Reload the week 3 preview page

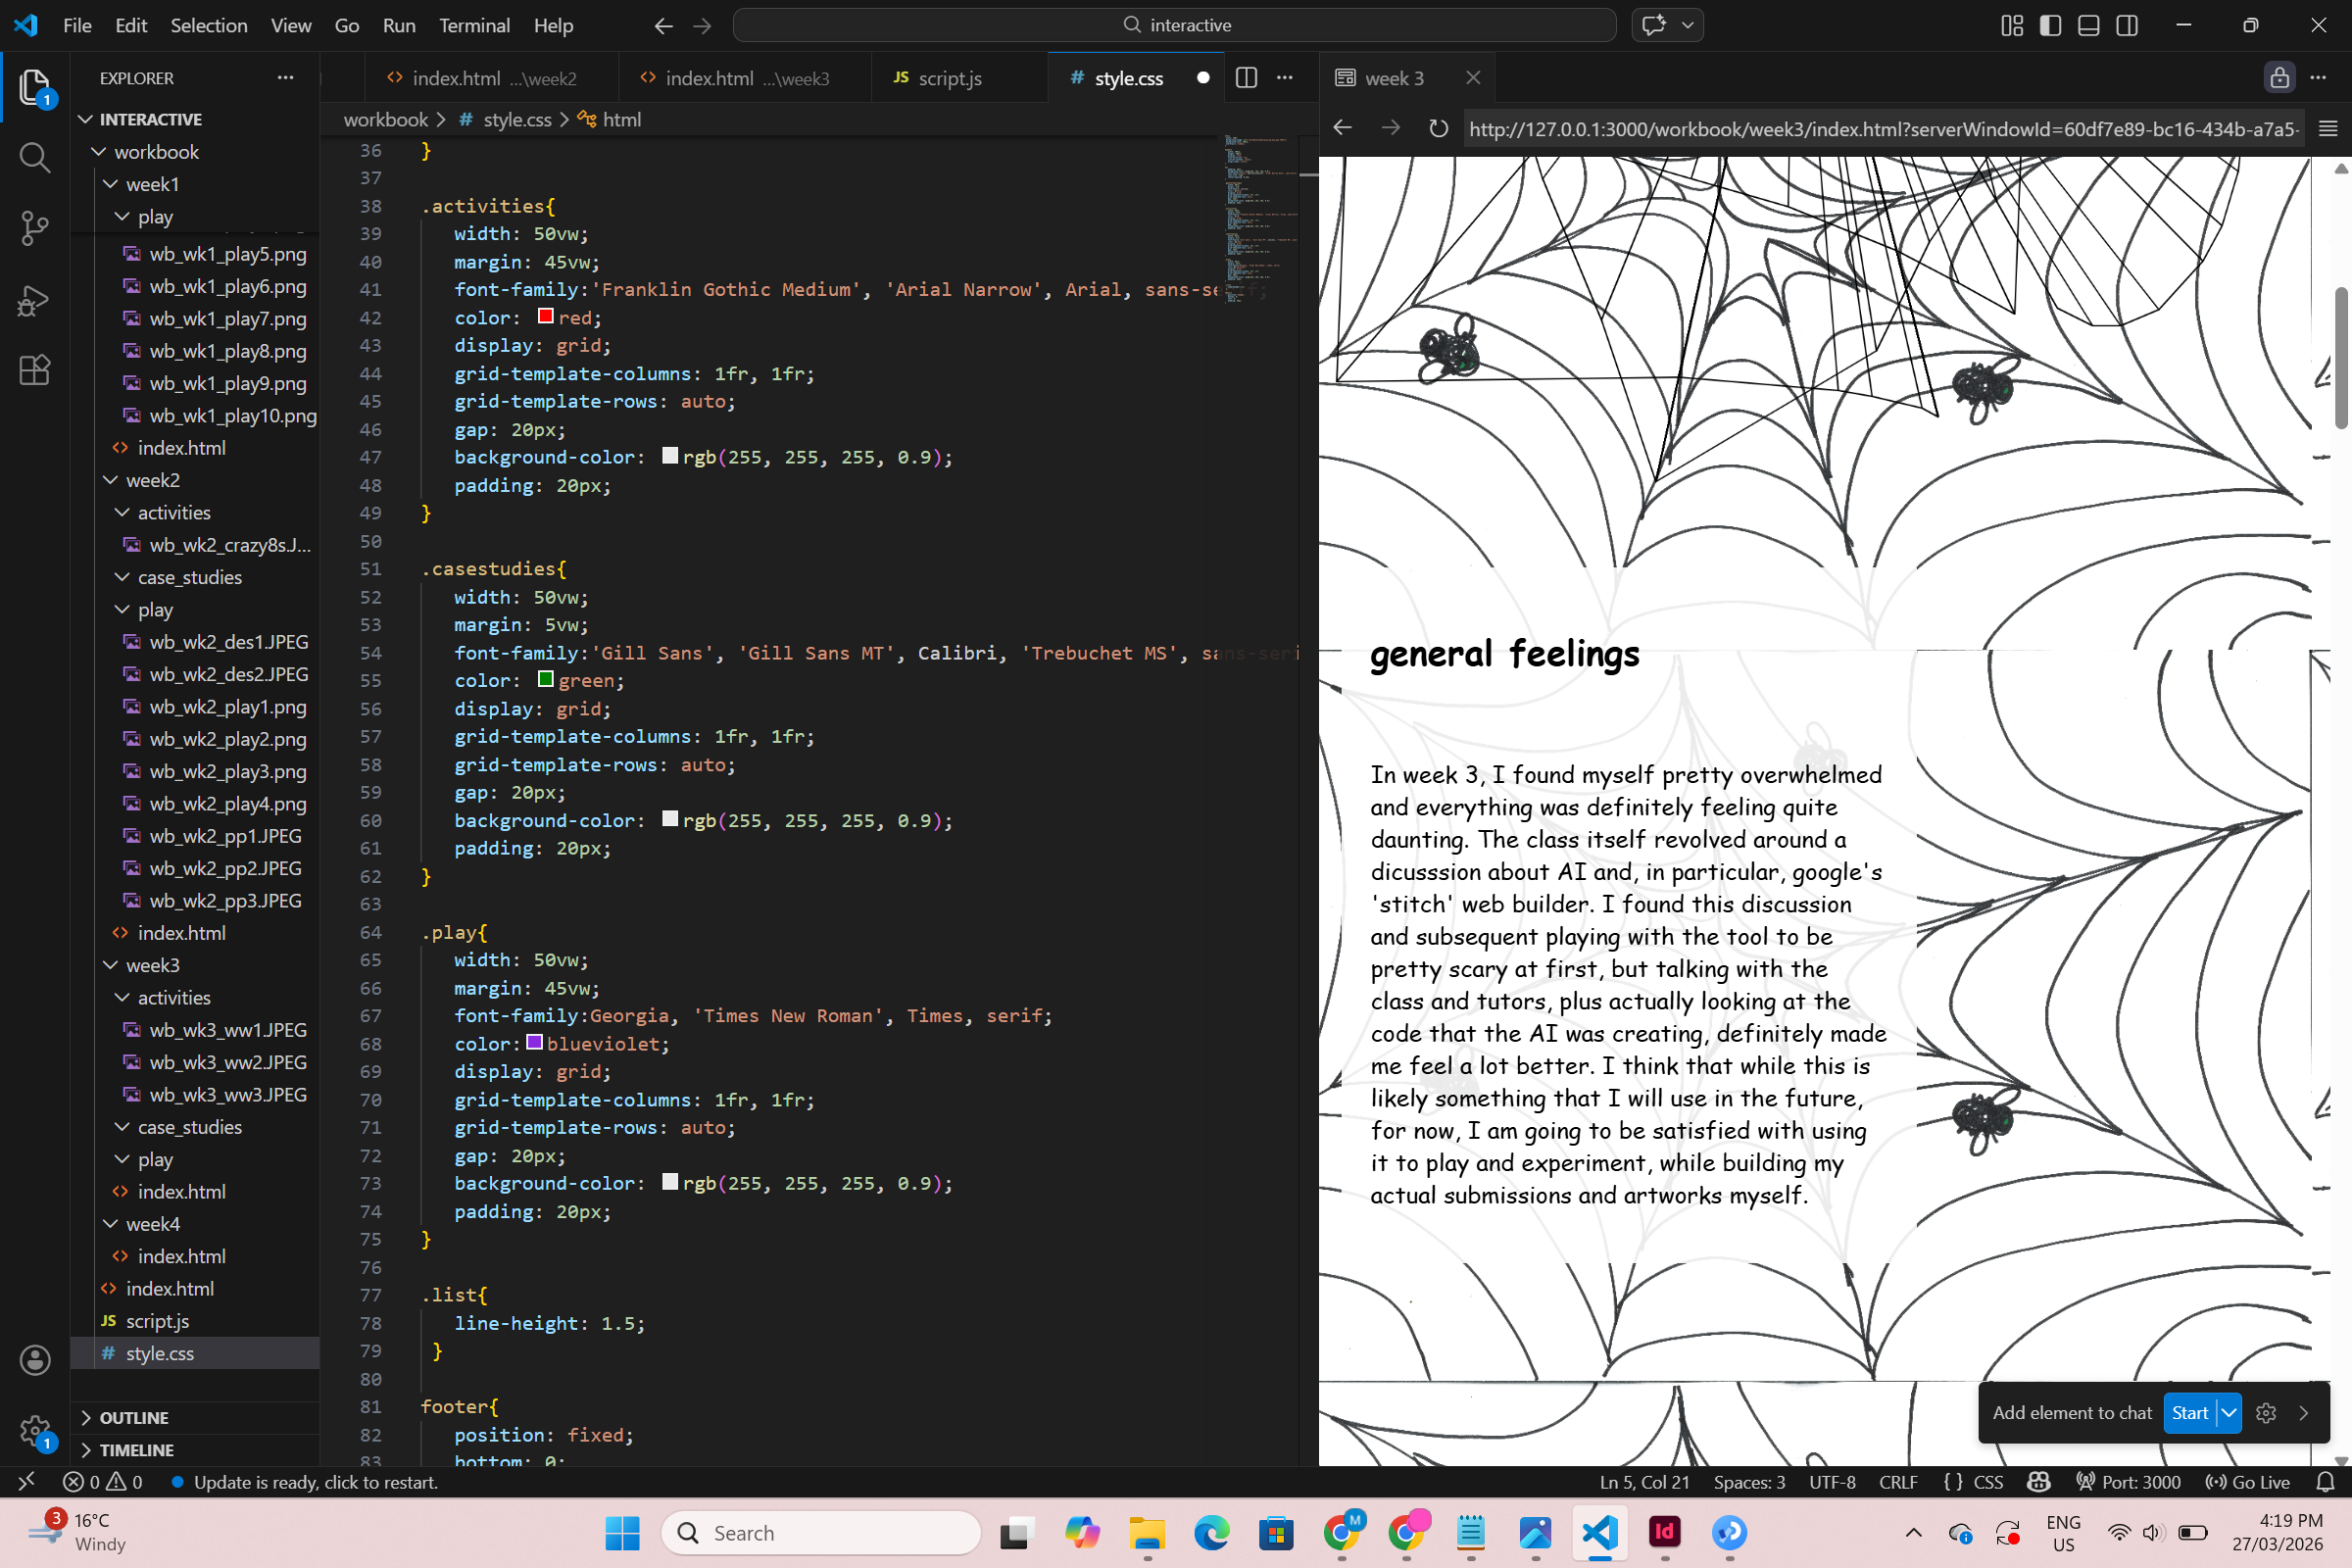tap(1438, 128)
